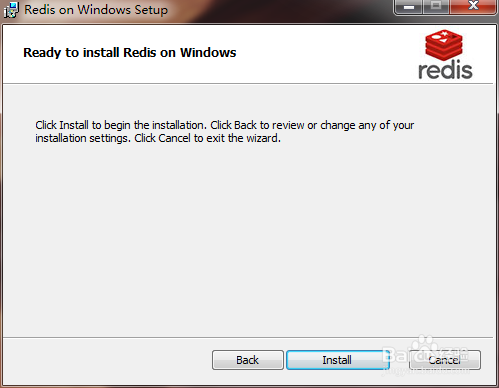Click the Redis logo in the header
The image size is (499, 388).
click(445, 54)
